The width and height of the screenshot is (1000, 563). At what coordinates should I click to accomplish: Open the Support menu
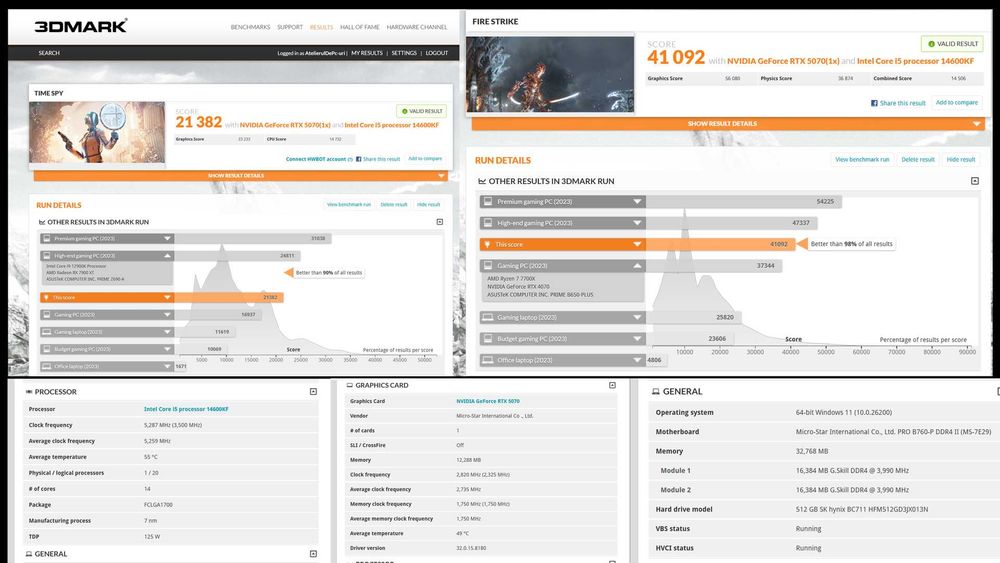(x=290, y=27)
